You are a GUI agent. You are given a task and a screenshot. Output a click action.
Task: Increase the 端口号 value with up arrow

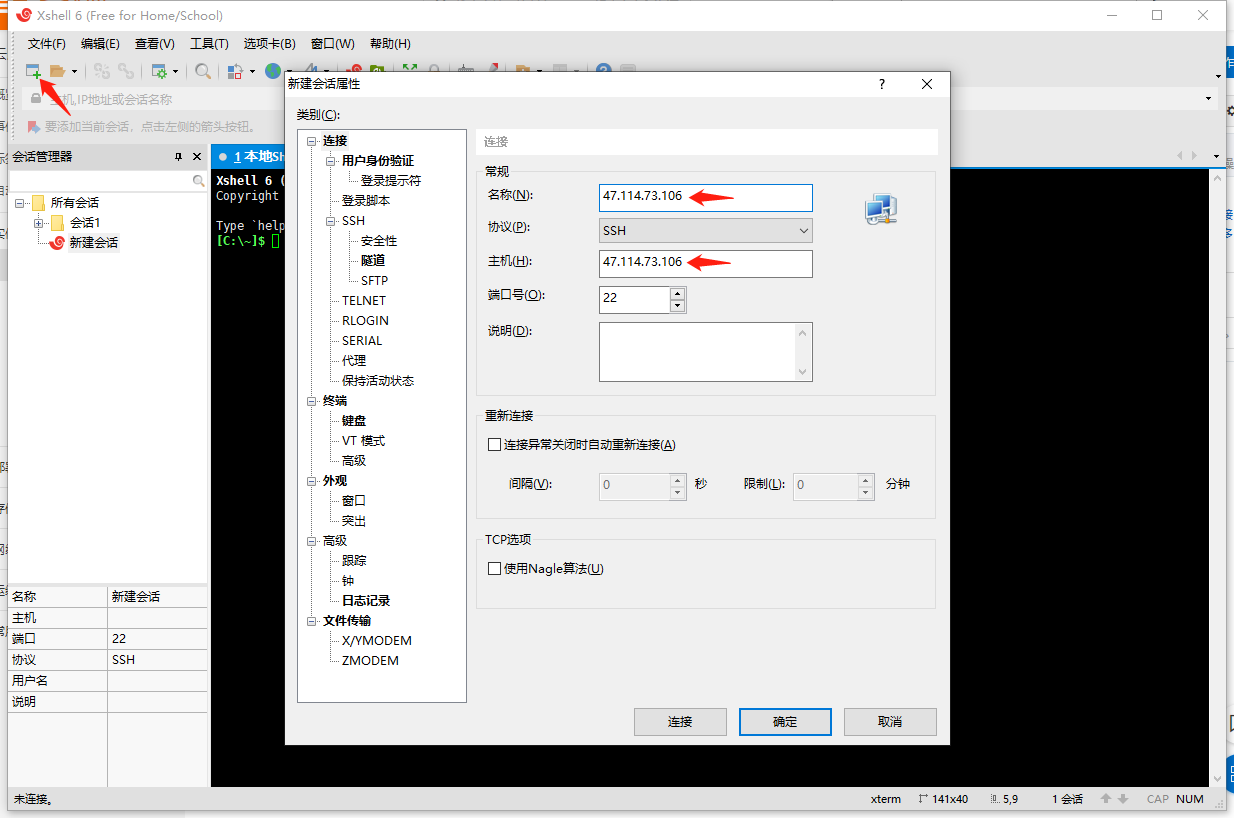[x=677, y=294]
